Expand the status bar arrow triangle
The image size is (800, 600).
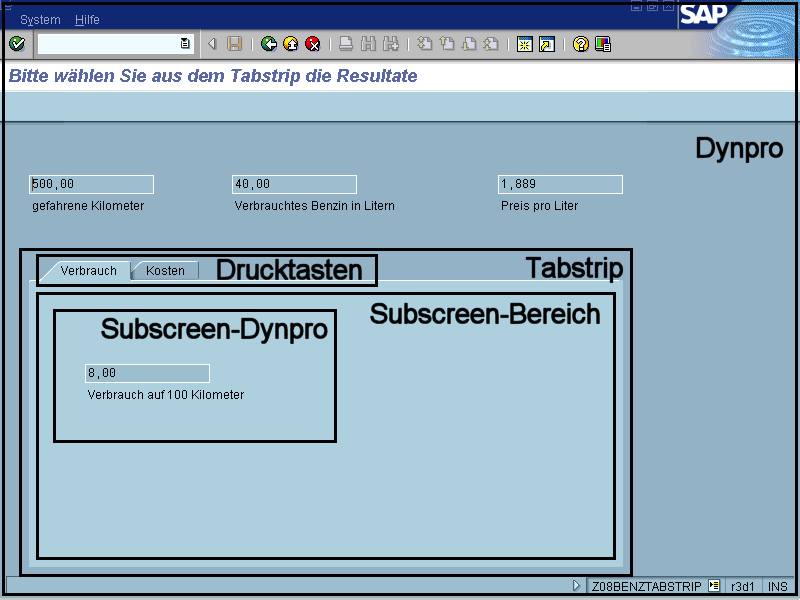click(x=576, y=586)
